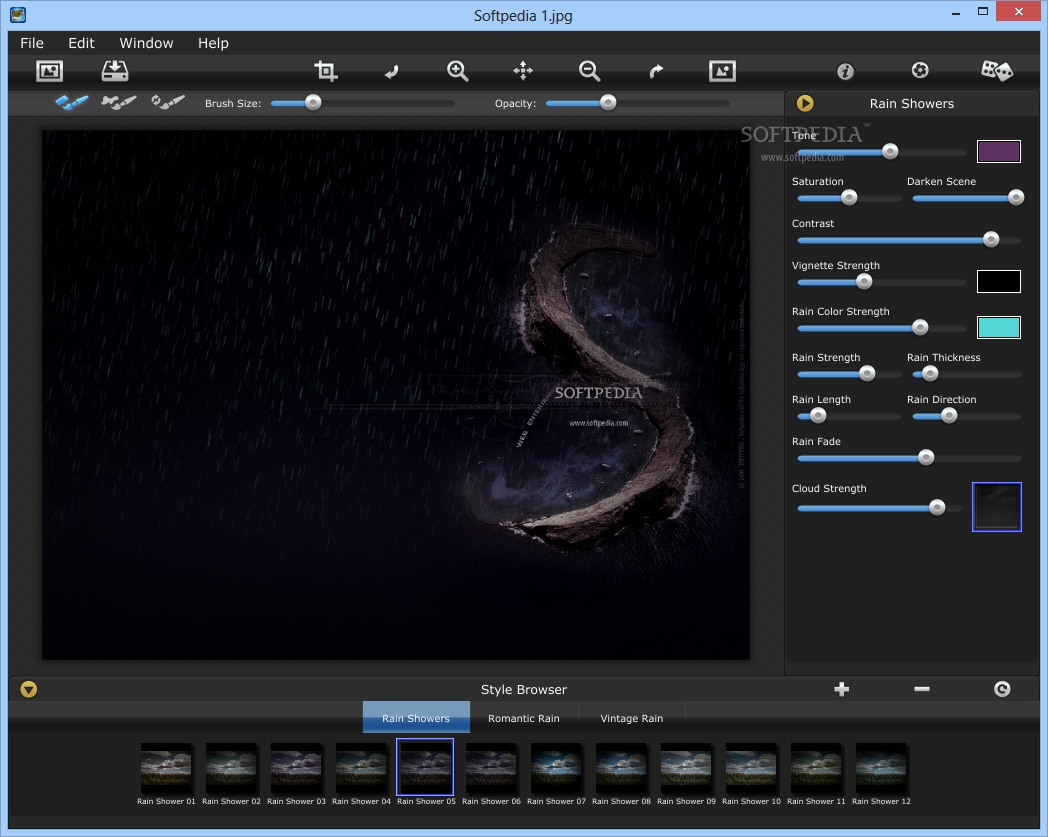This screenshot has width=1048, height=837.
Task: Randomize style with dice icon
Action: 997,70
